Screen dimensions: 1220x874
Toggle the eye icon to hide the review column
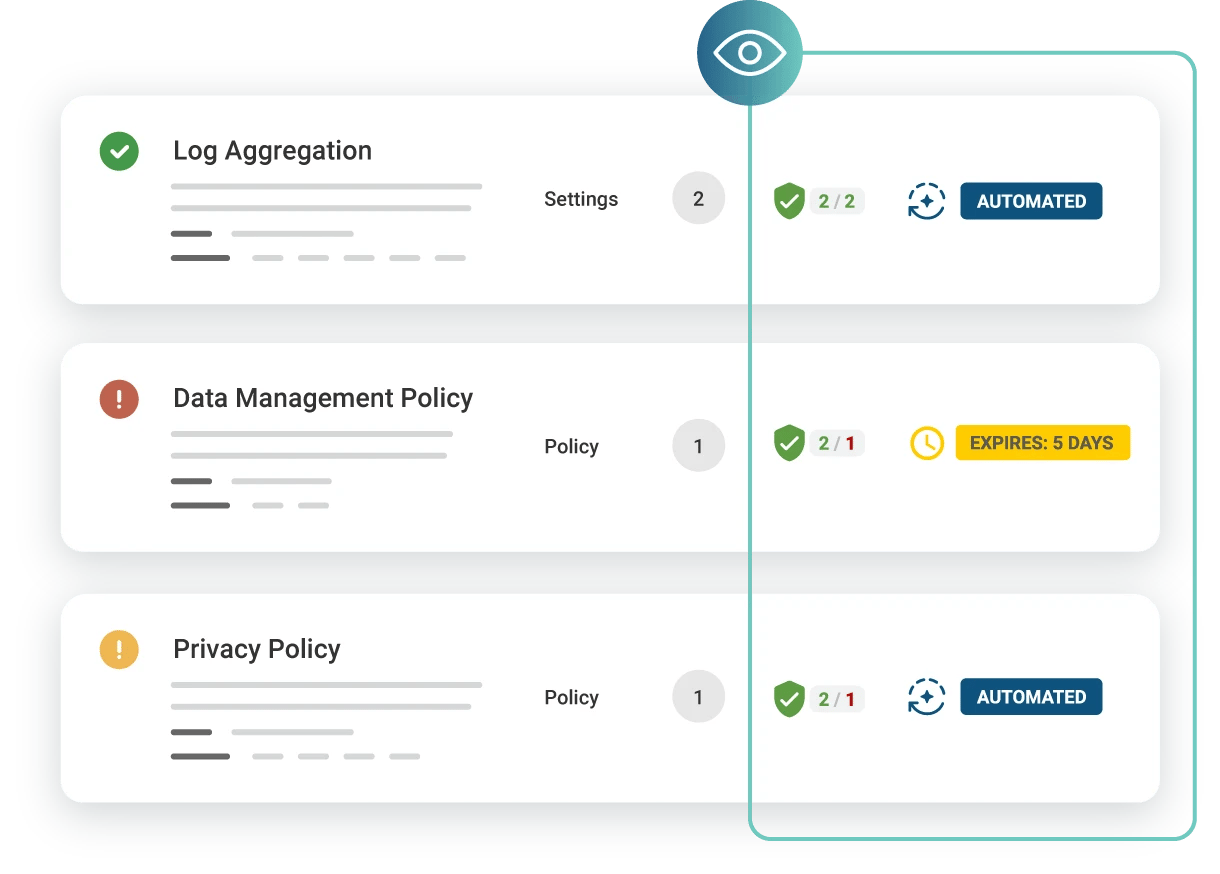[750, 53]
